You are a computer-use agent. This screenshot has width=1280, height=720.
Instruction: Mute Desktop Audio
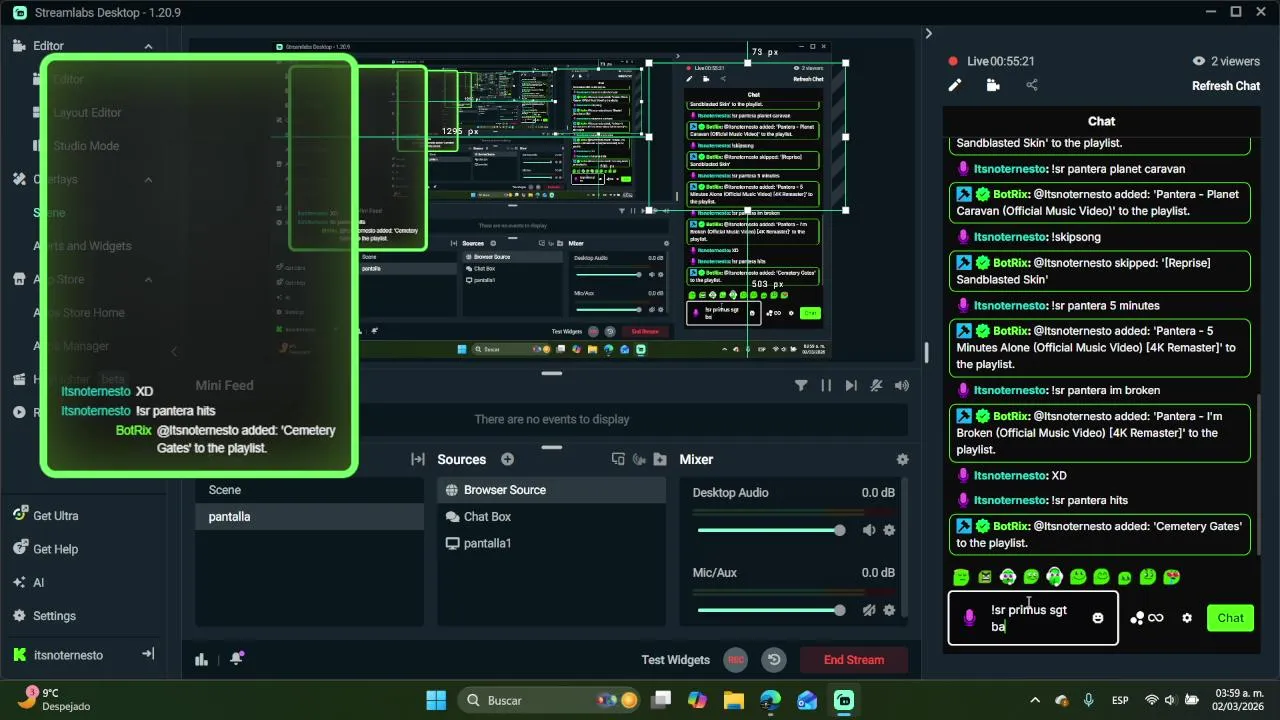869,531
